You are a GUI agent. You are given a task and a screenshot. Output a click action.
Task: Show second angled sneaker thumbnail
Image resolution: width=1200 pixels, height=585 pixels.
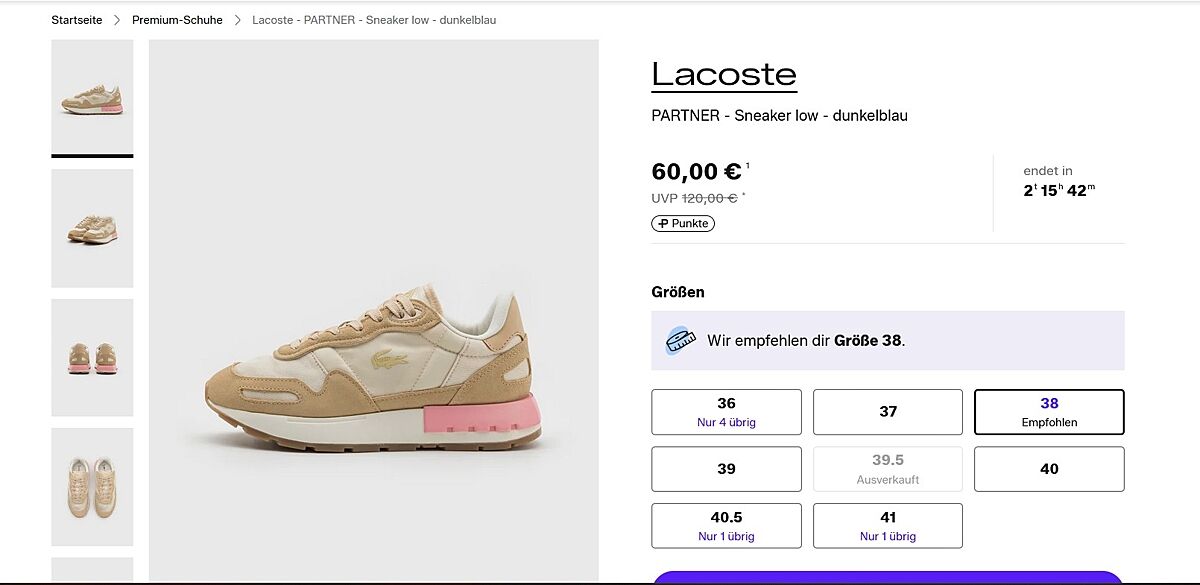tap(92, 228)
